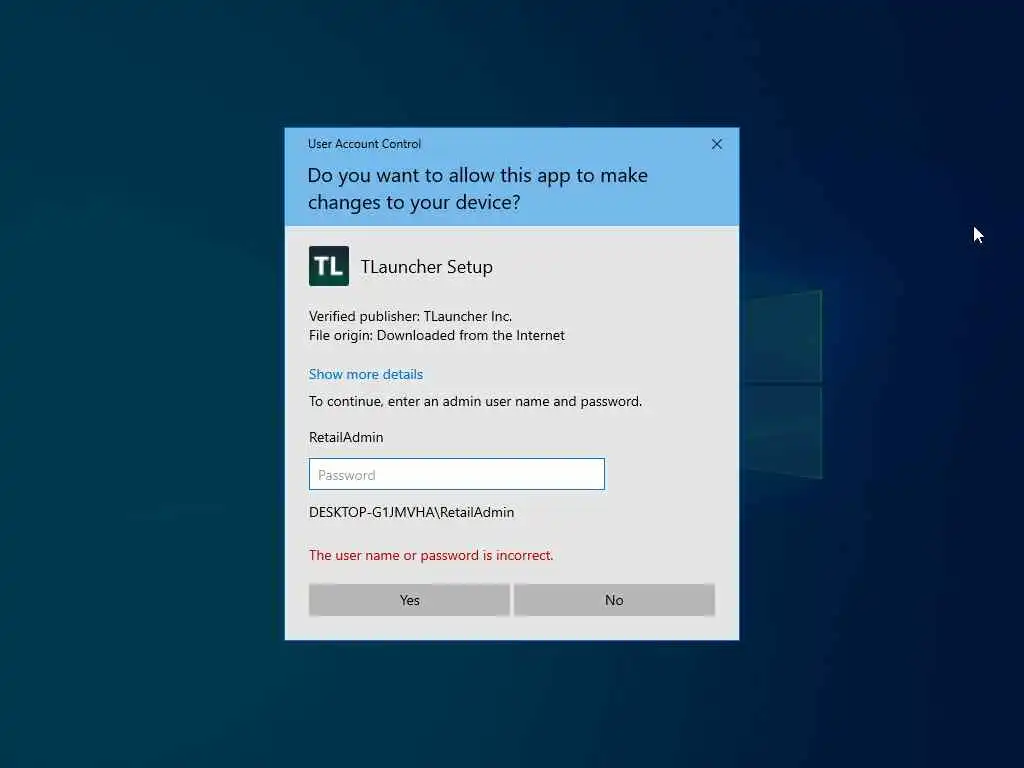Select the TLauncher Setup app name
Viewport: 1024px width, 768px height.
pos(426,266)
